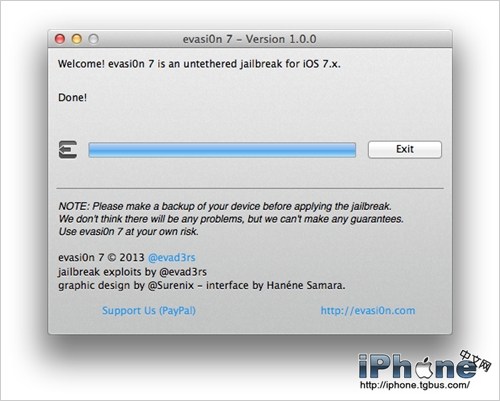This screenshot has height=401, width=500.
Task: Close the evasi0n 7 window
Action: point(60,39)
